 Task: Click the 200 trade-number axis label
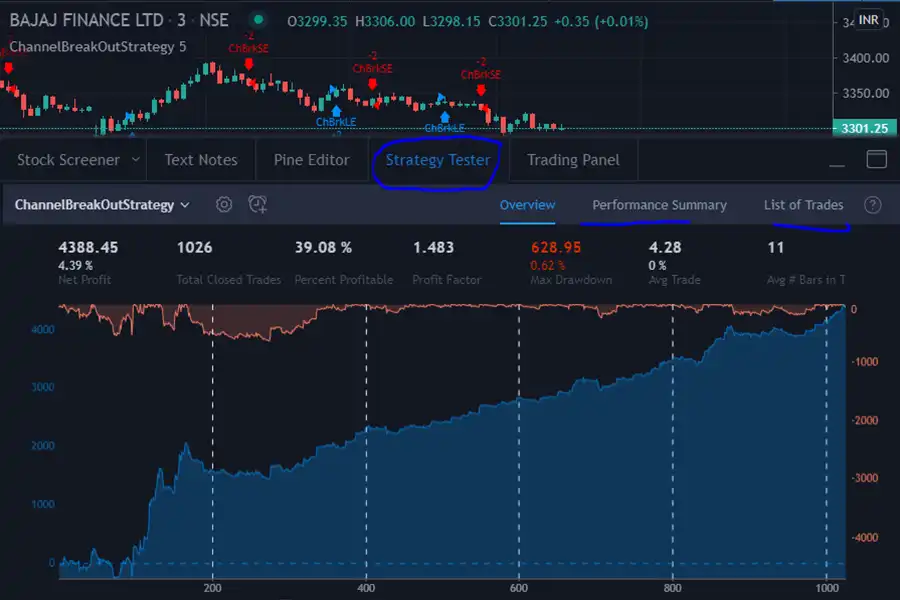coord(212,588)
